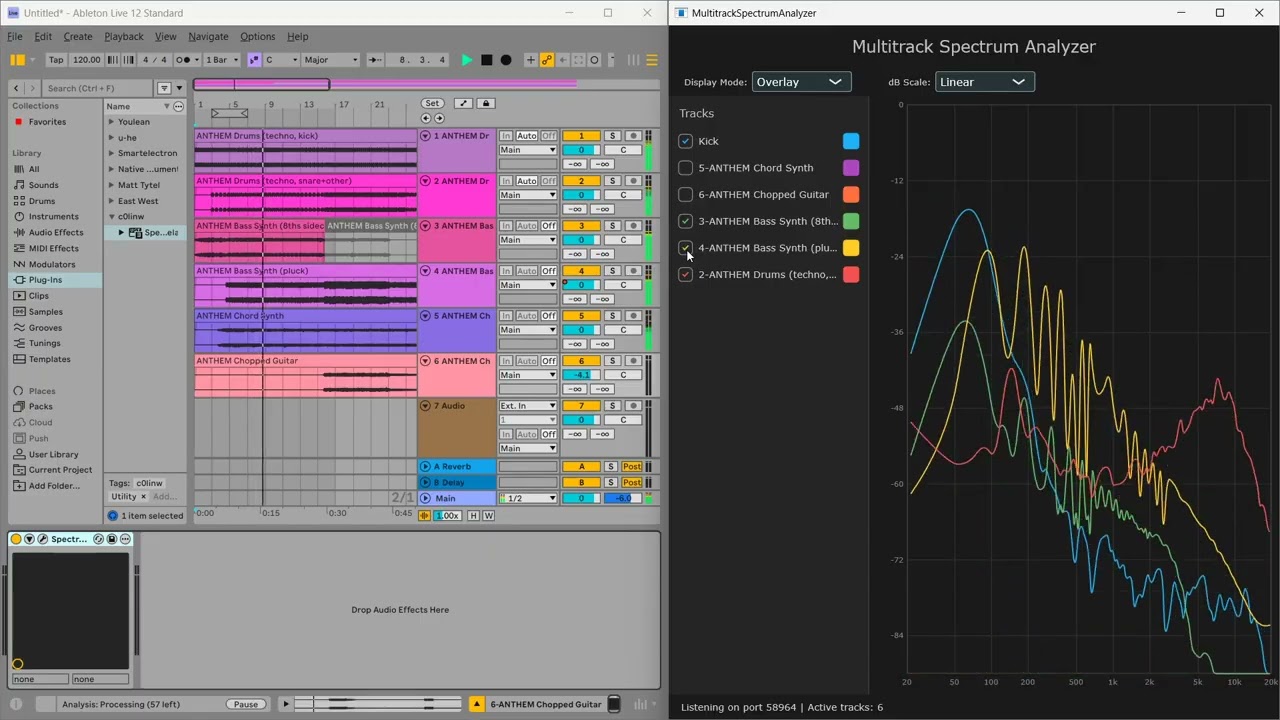The image size is (1280, 720).
Task: Open the Playback menu
Action: point(124,37)
